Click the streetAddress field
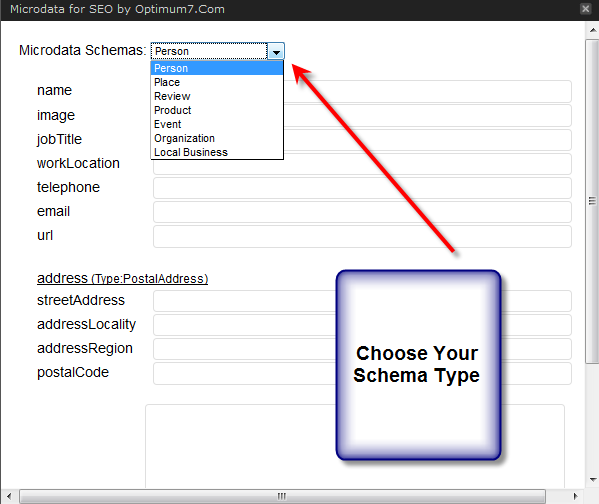Screen dimensions: 599x504 244,301
